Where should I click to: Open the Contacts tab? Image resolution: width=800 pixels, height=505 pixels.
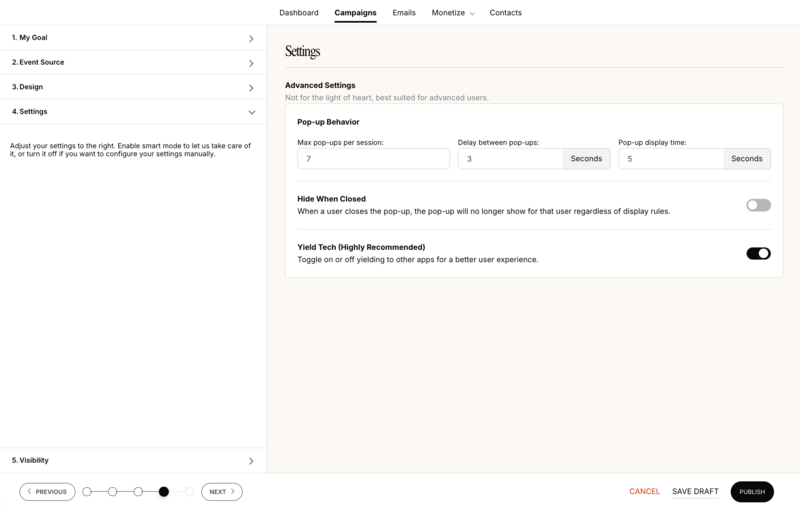[x=505, y=13]
